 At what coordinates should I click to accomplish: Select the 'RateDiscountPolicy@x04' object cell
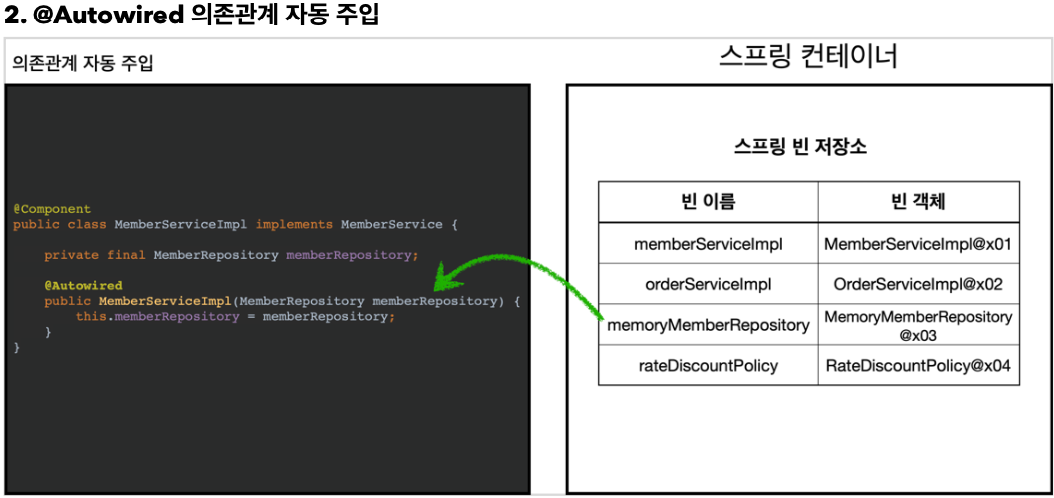(x=919, y=366)
